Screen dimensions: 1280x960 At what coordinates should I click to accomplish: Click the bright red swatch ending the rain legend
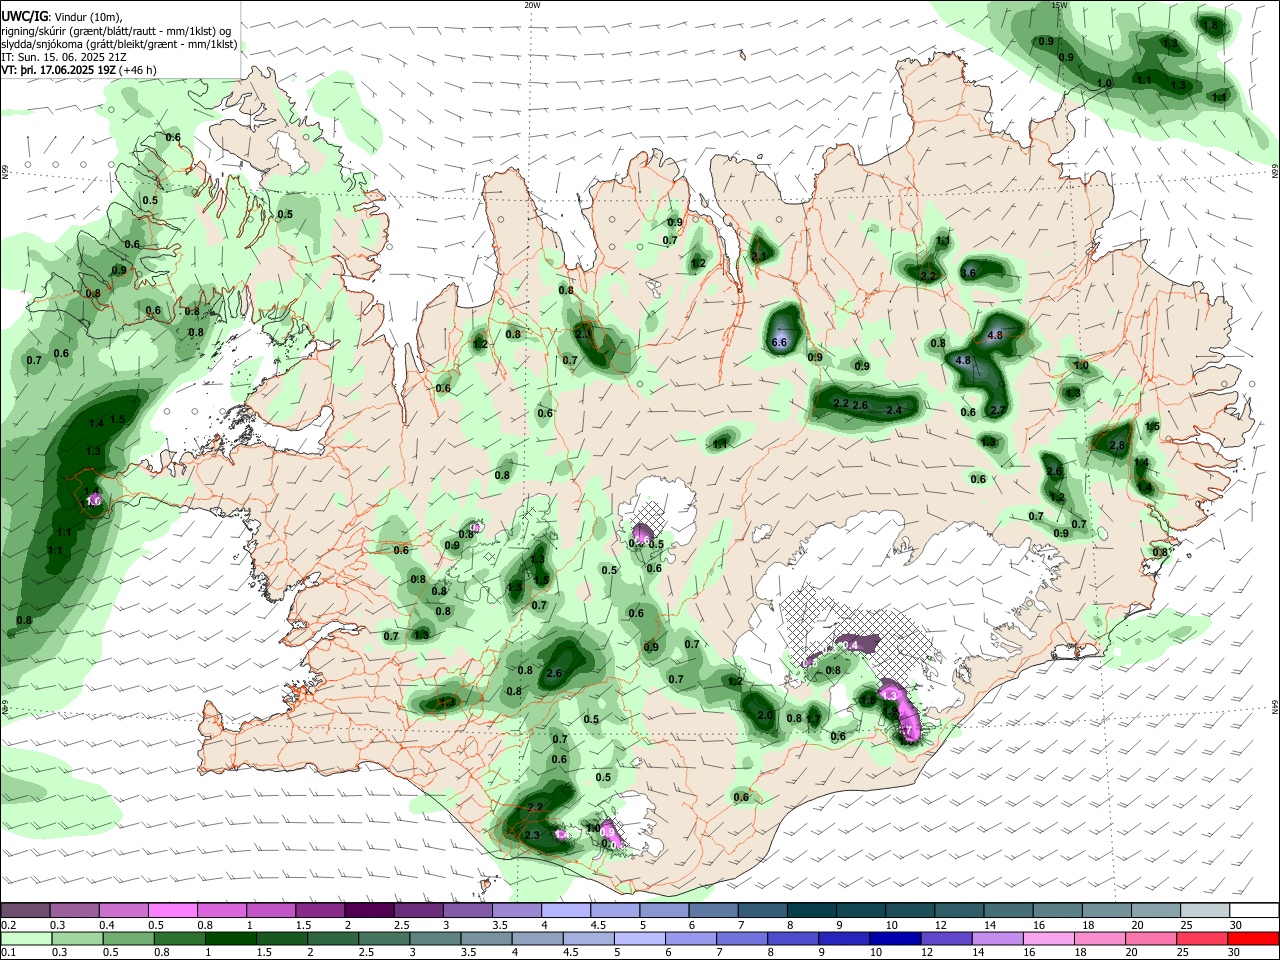pos(1253,939)
